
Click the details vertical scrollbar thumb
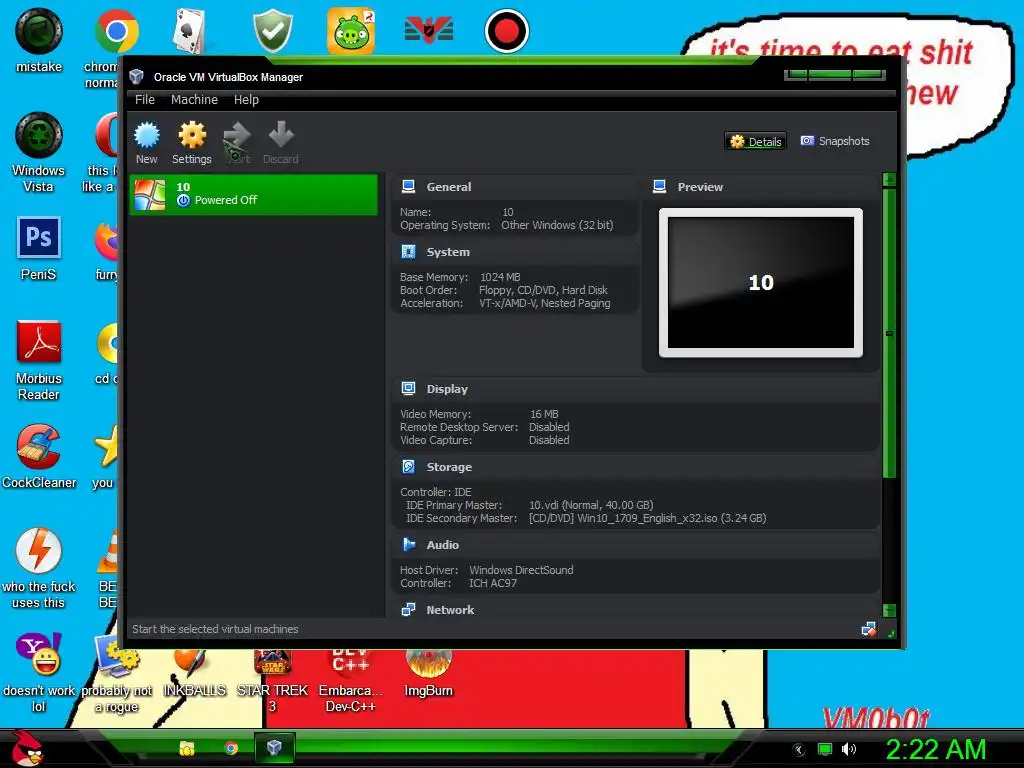889,333
